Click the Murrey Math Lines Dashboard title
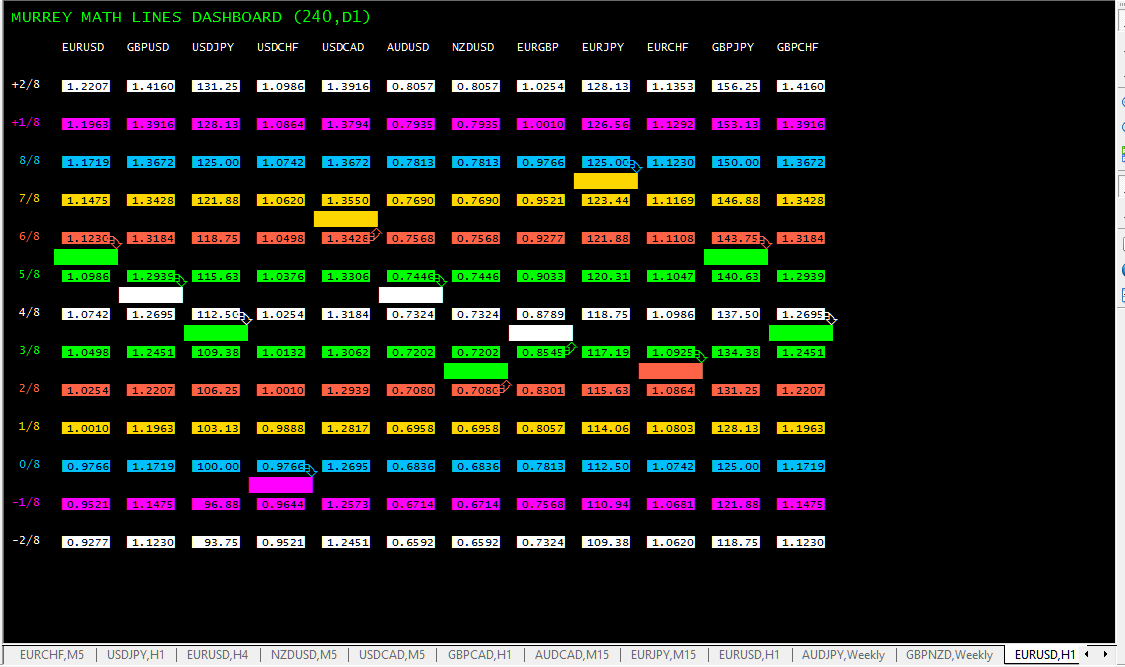Viewport: 1125px width, 667px height. tap(191, 16)
